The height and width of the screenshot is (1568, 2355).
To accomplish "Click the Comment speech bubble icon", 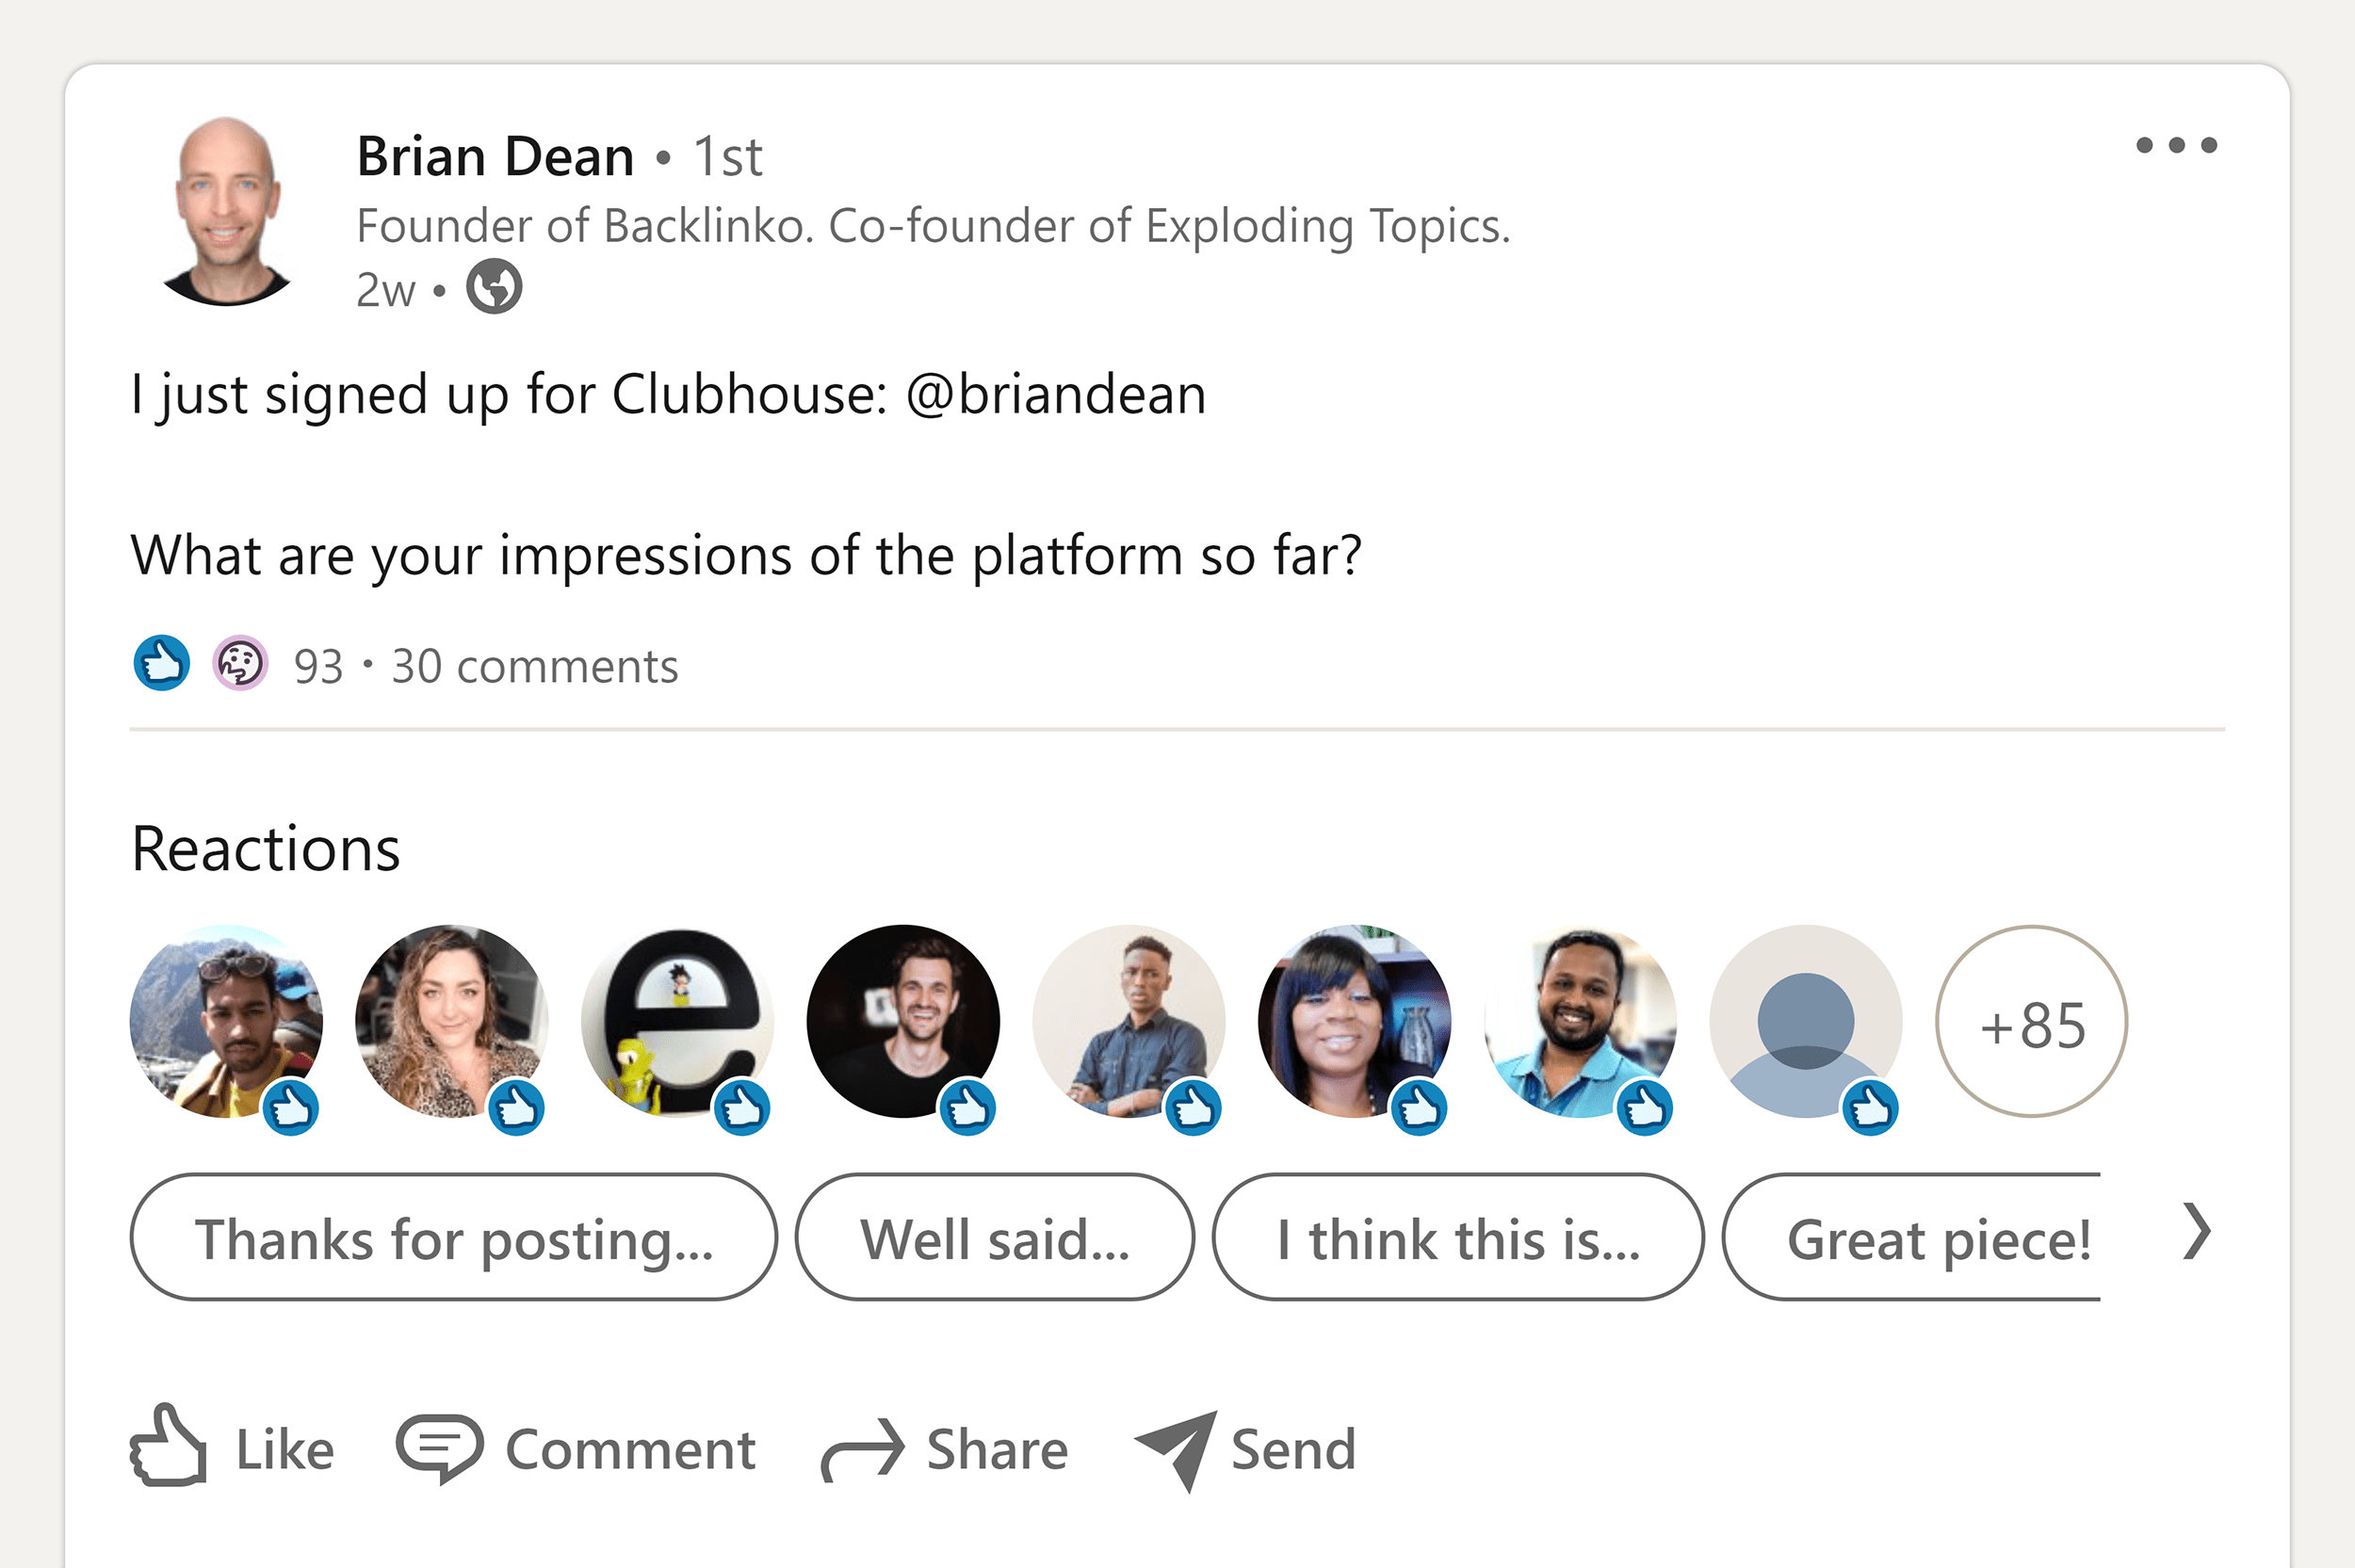I will [x=439, y=1448].
